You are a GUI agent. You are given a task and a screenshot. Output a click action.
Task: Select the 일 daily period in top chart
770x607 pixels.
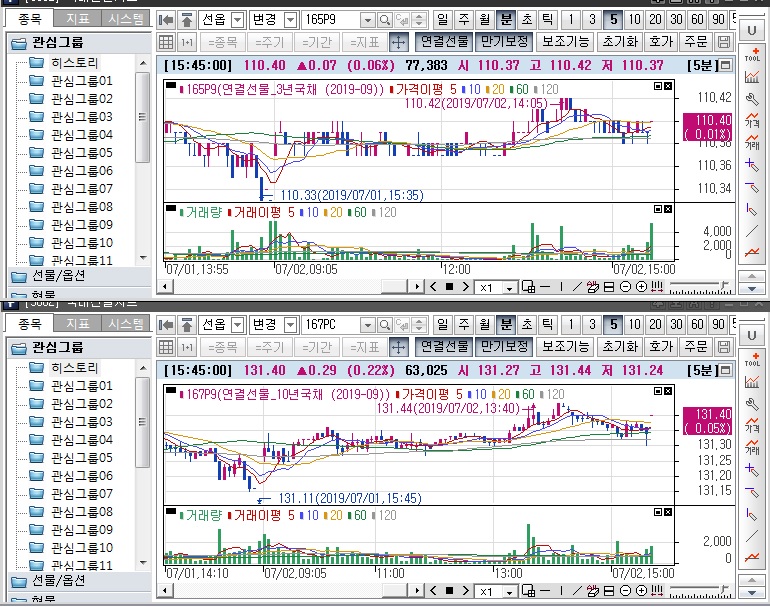pyautogui.click(x=441, y=20)
